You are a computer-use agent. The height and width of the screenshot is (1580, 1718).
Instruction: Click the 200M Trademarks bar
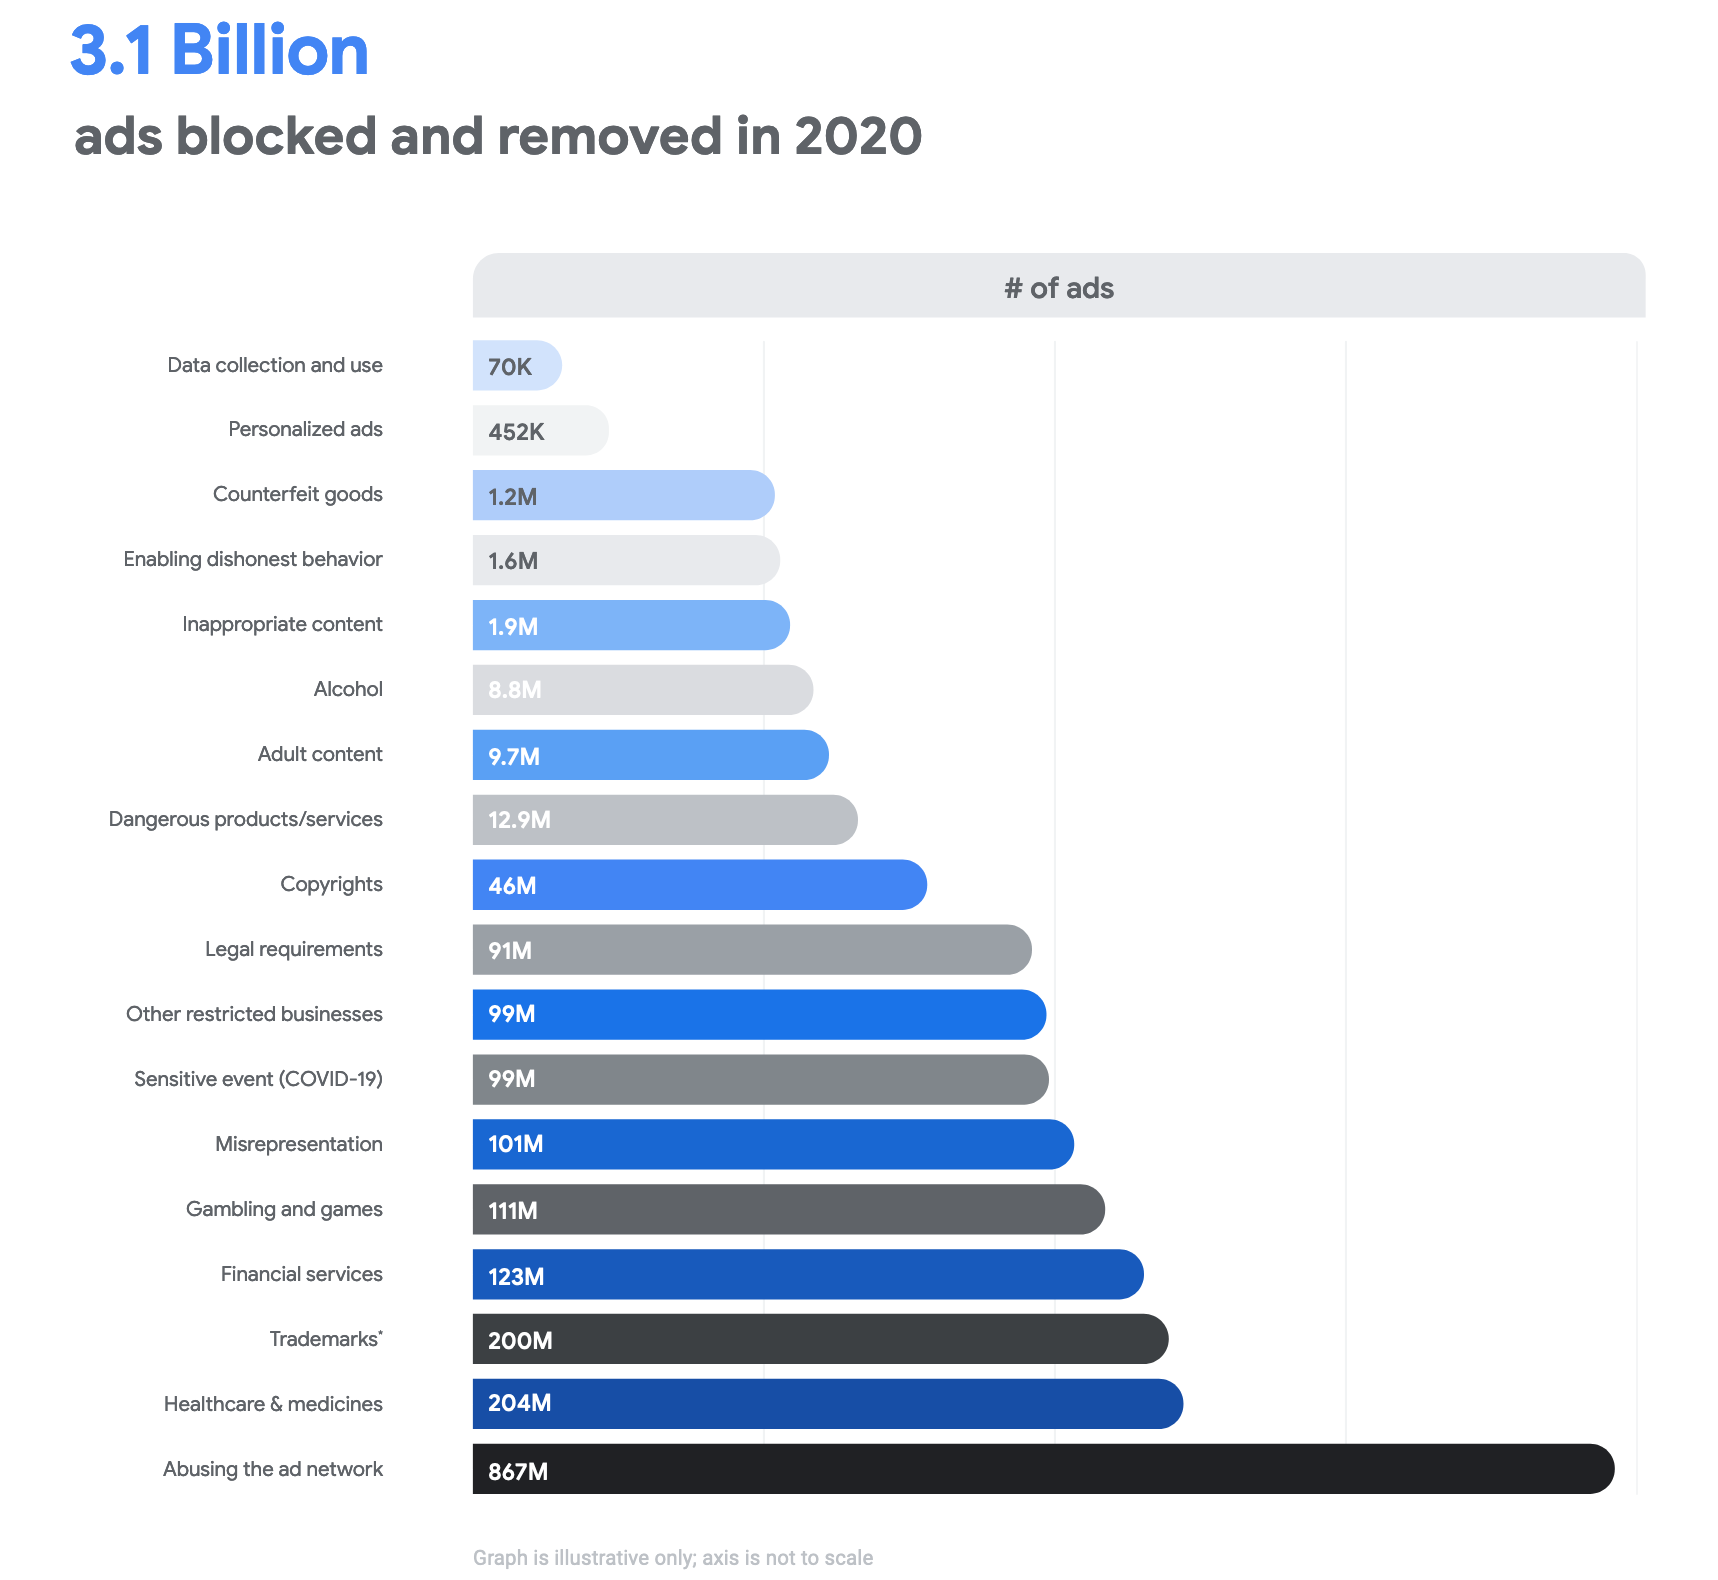(820, 1339)
